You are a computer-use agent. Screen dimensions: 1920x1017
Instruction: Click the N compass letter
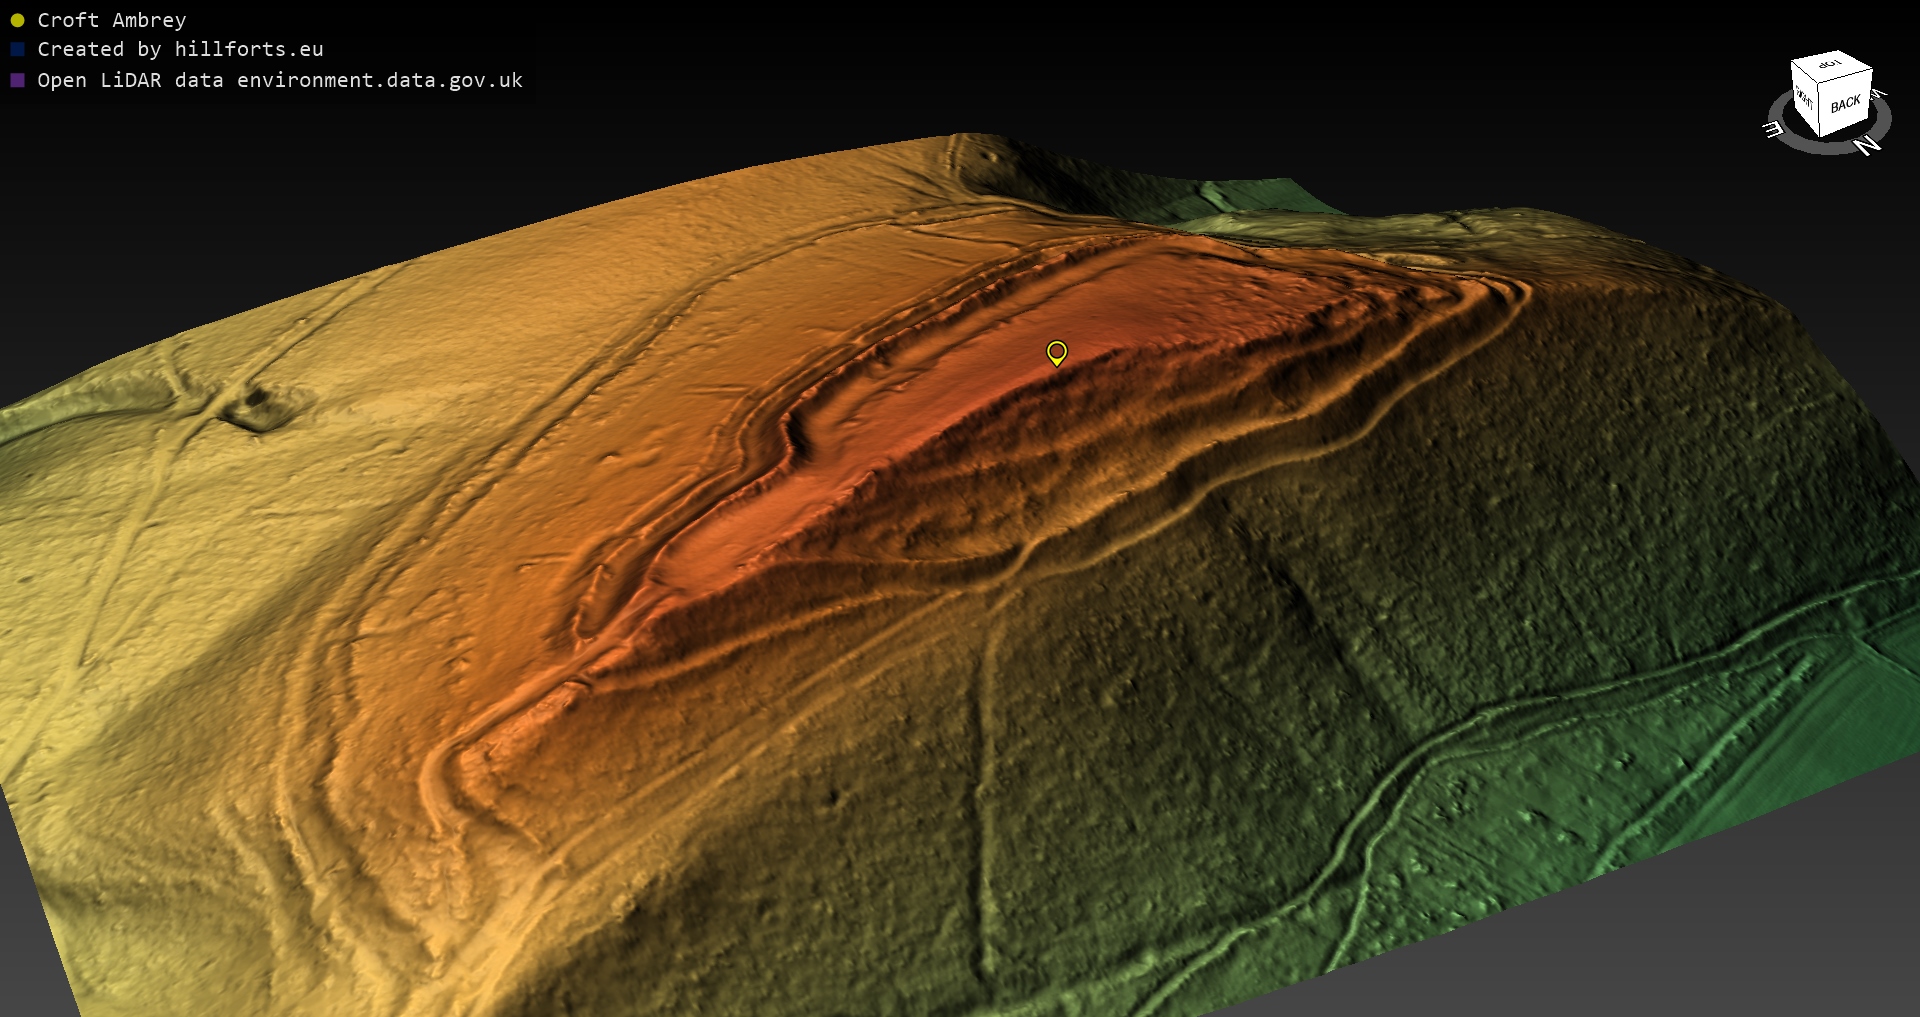click(x=1866, y=146)
